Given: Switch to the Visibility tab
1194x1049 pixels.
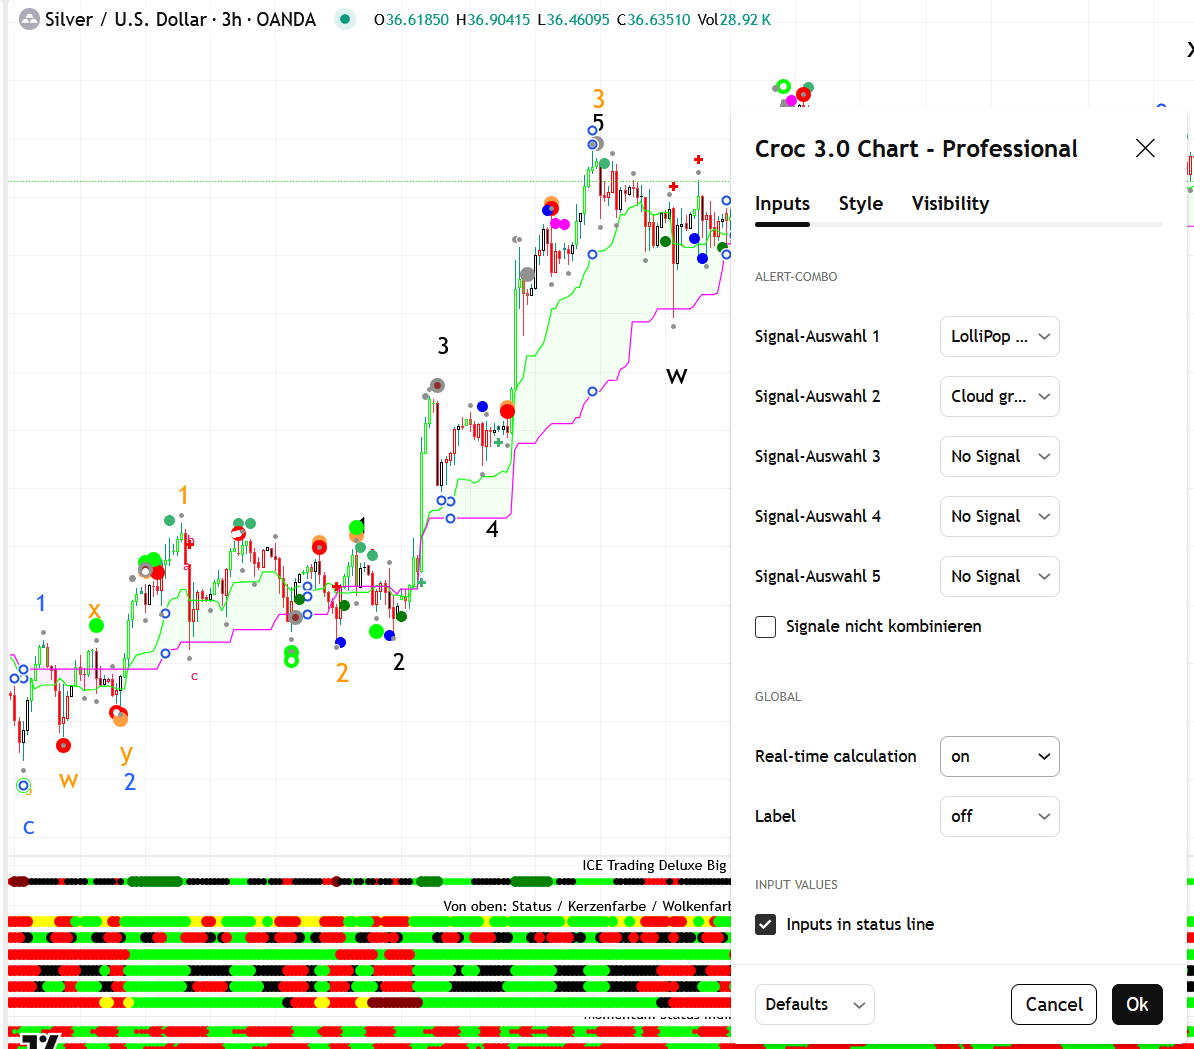Looking at the screenshot, I should [x=950, y=204].
